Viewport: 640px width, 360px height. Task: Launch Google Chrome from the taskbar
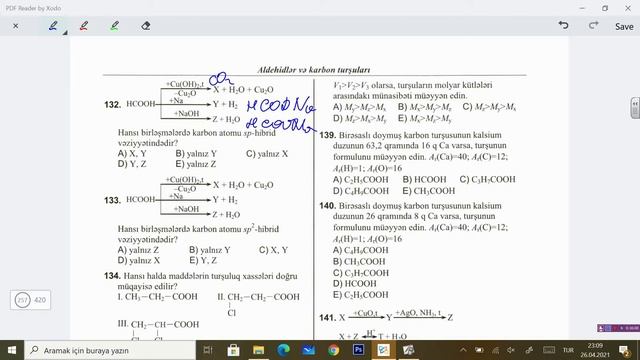(x=333, y=350)
